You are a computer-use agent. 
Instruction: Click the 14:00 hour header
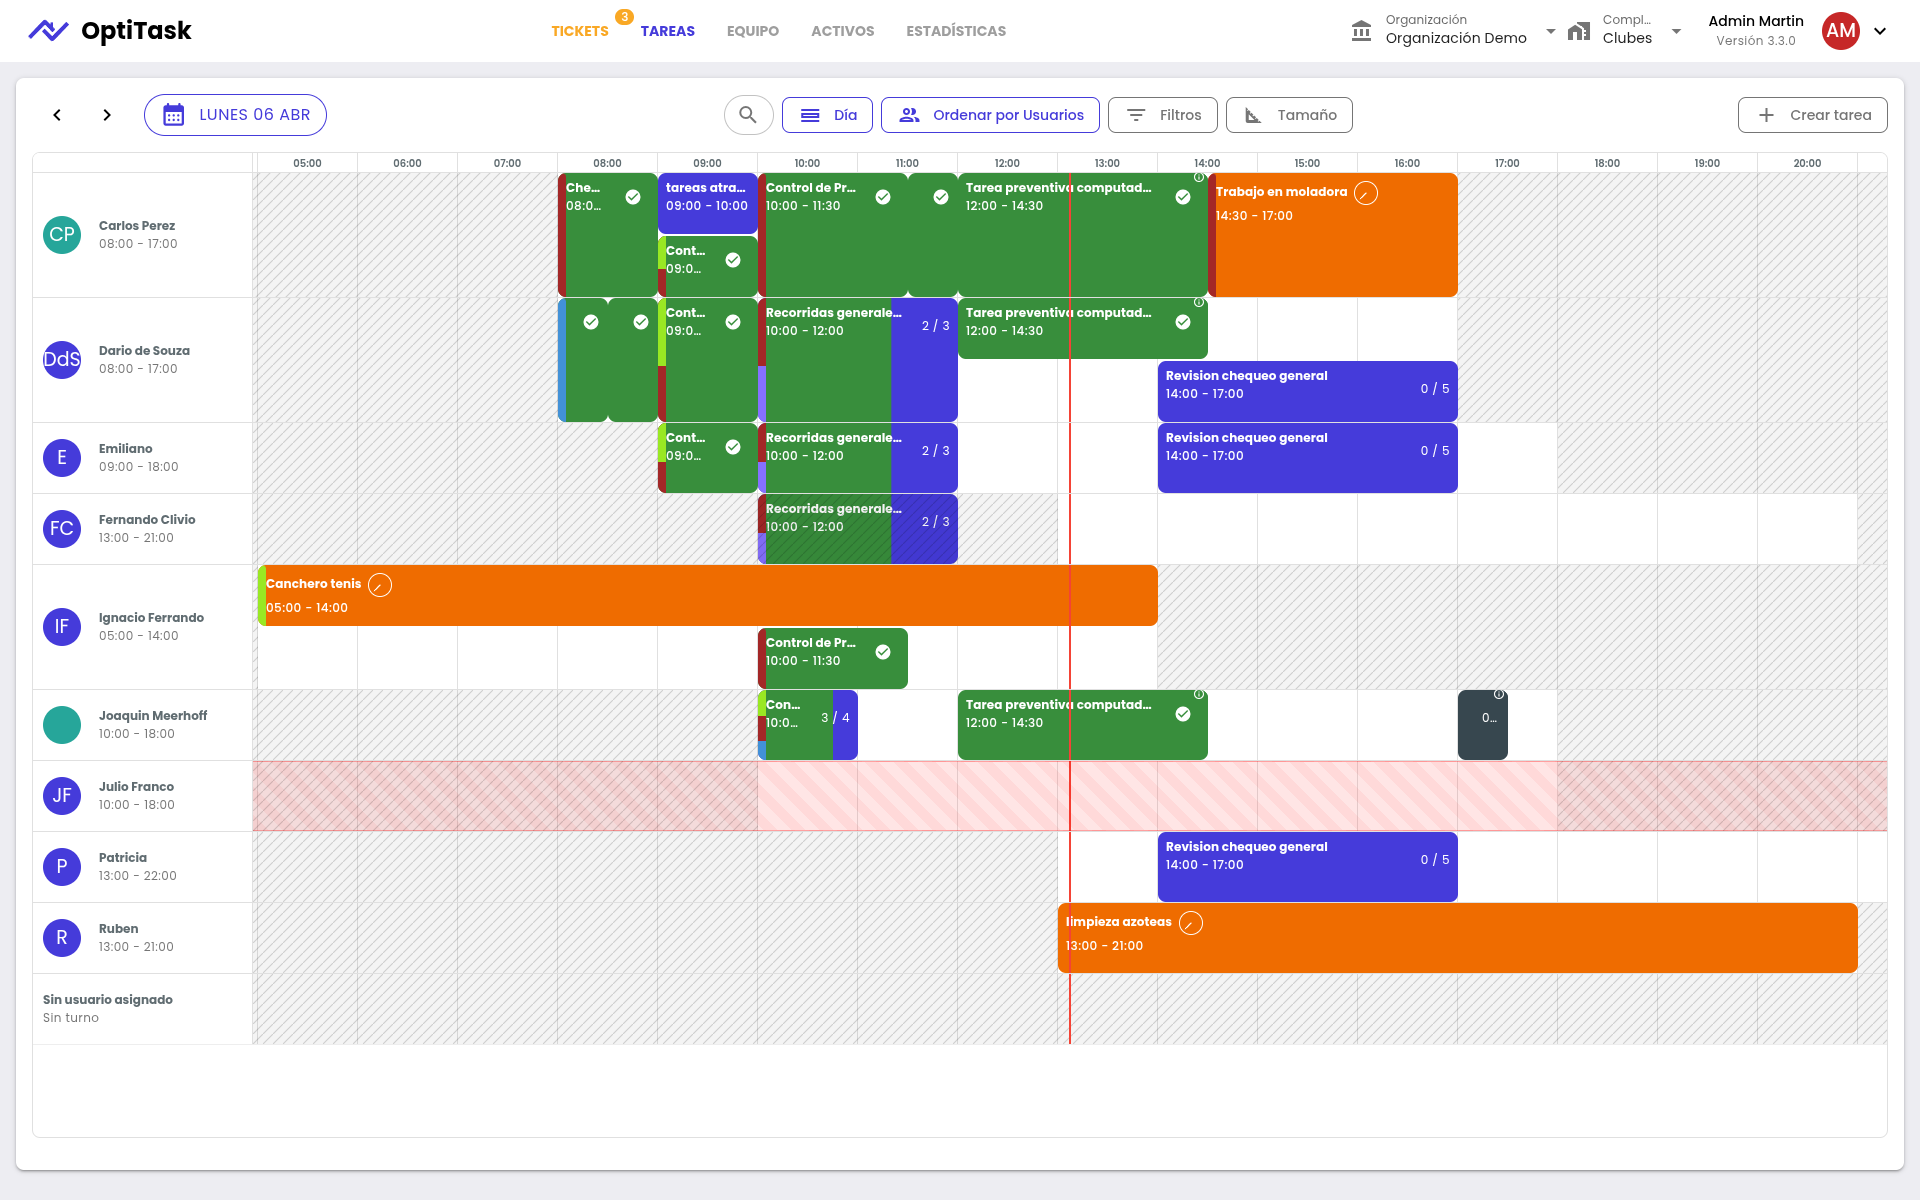tap(1207, 163)
